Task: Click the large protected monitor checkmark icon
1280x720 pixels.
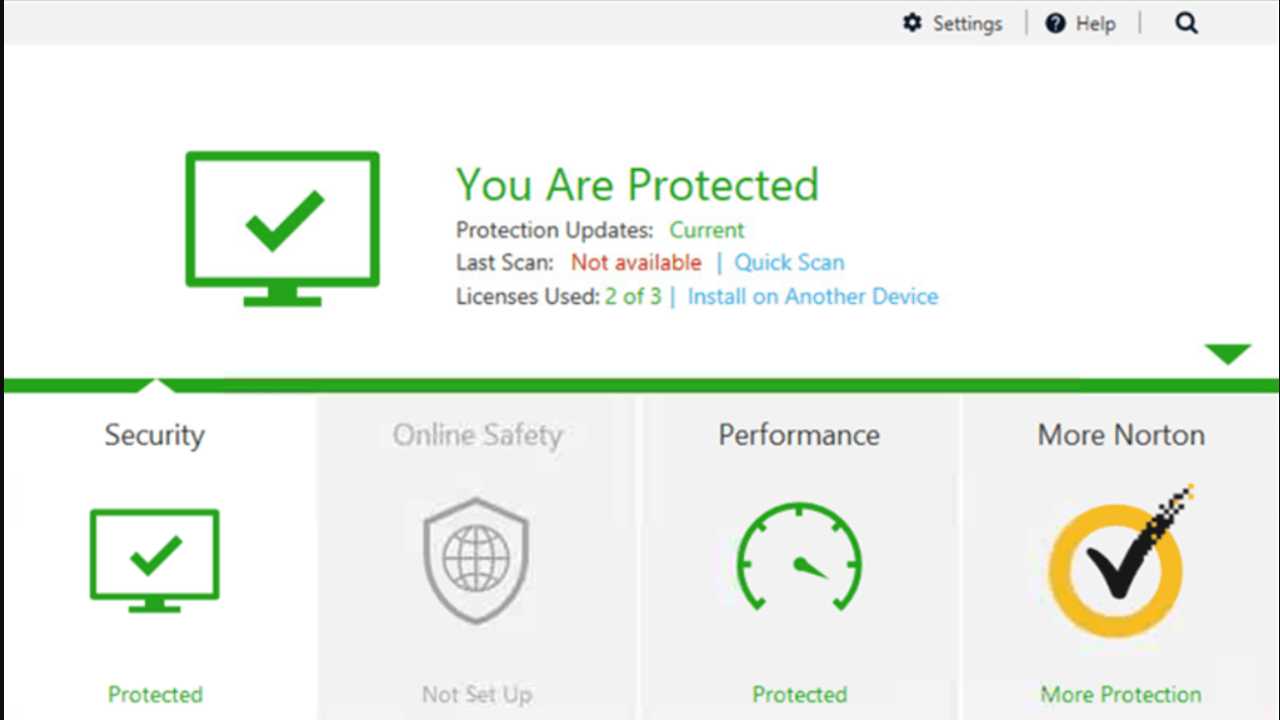Action: [x=283, y=229]
